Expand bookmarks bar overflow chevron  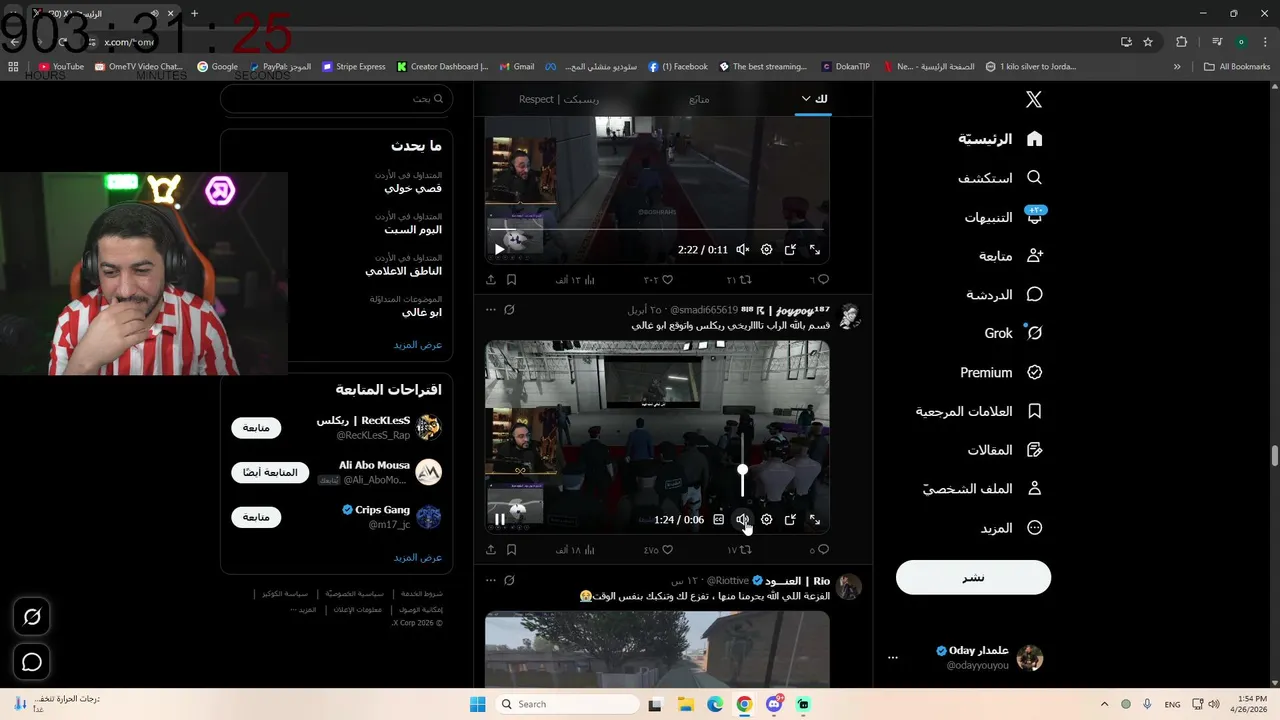click(x=1177, y=67)
